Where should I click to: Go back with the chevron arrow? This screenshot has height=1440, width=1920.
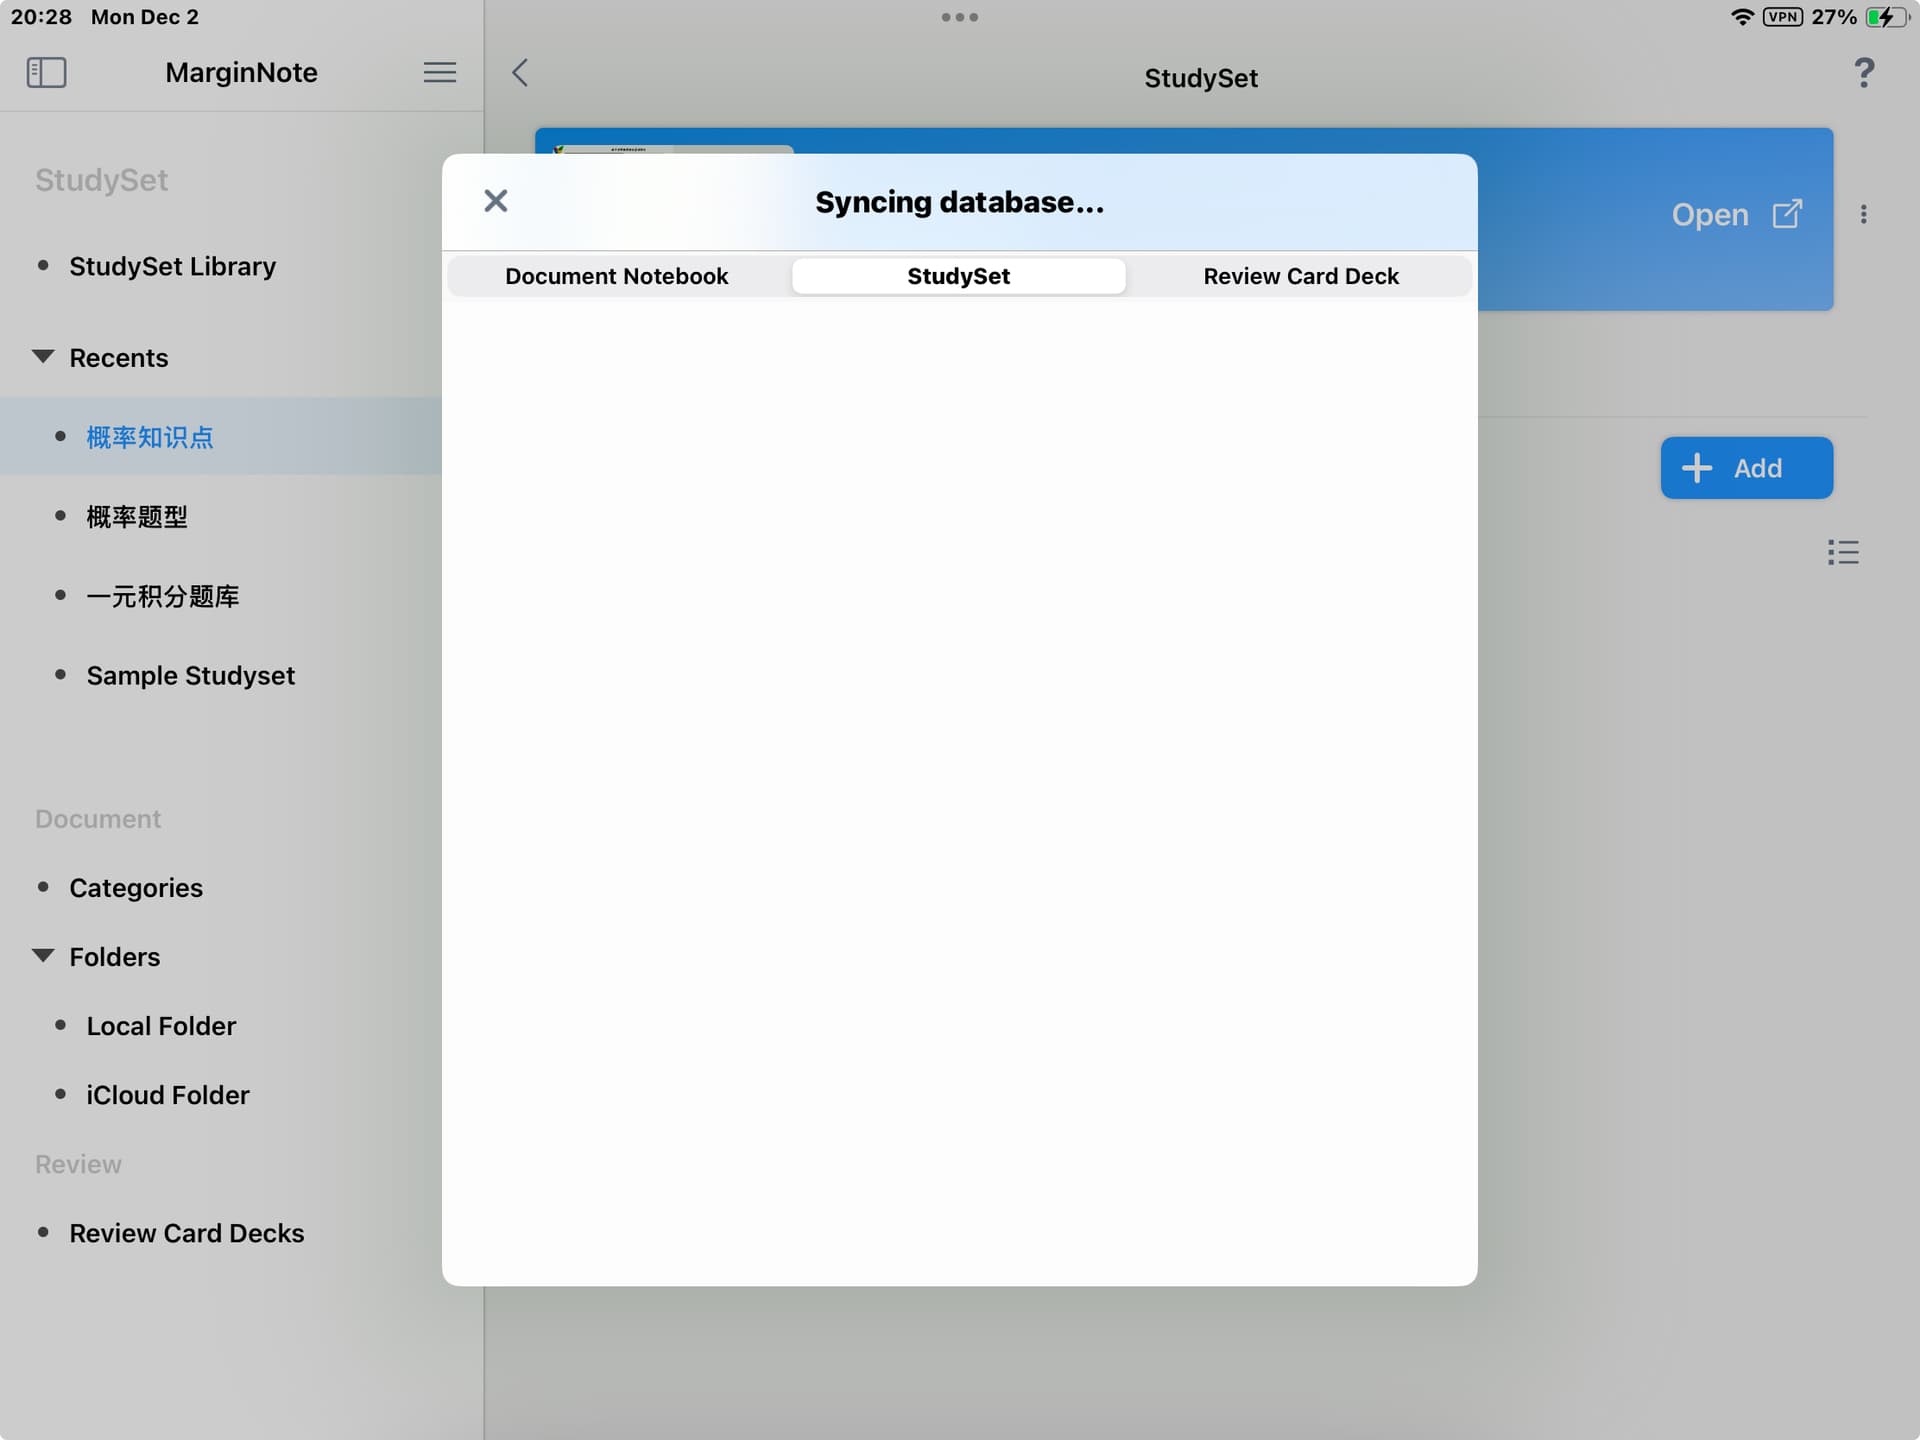pyautogui.click(x=520, y=72)
